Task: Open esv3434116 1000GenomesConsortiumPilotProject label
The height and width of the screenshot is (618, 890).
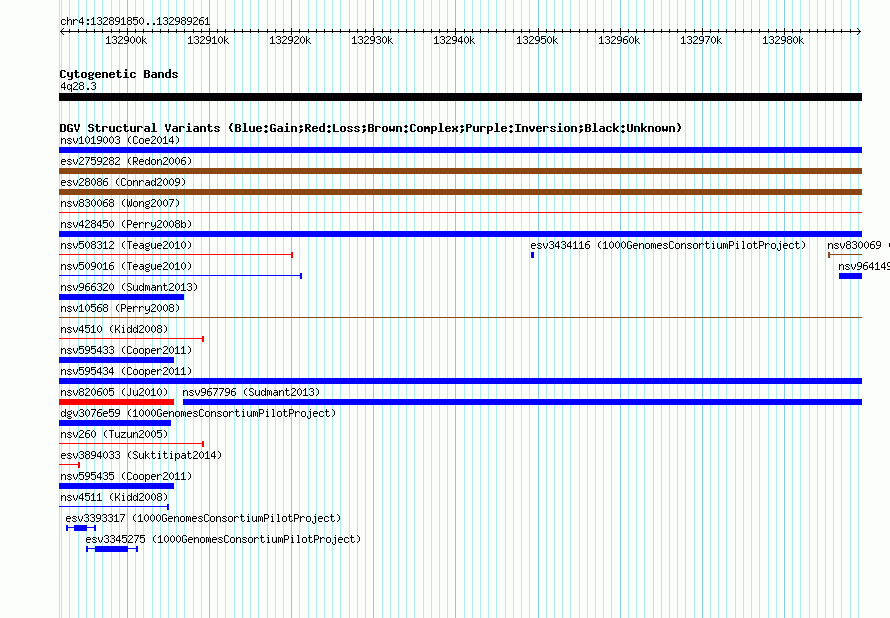Action: (668, 245)
